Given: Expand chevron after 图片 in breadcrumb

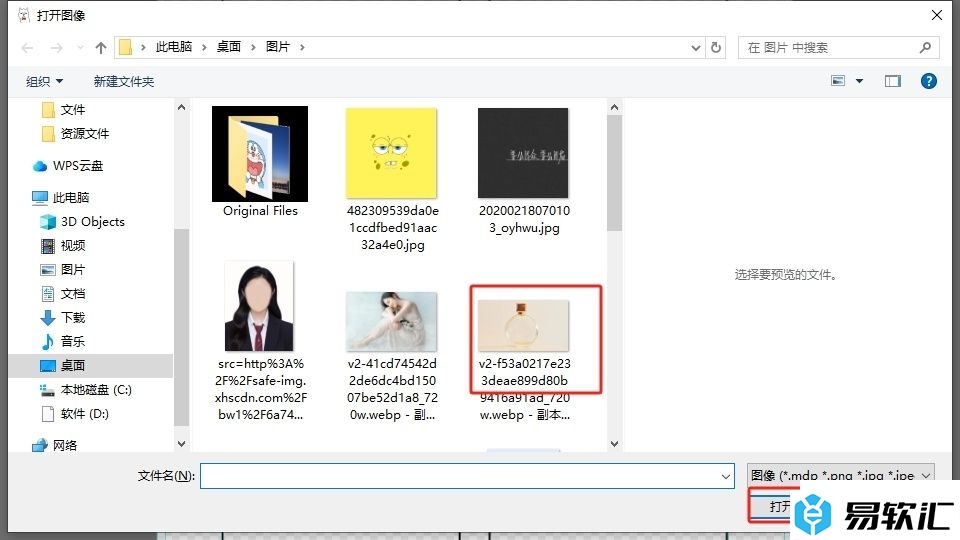Looking at the screenshot, I should 302,47.
